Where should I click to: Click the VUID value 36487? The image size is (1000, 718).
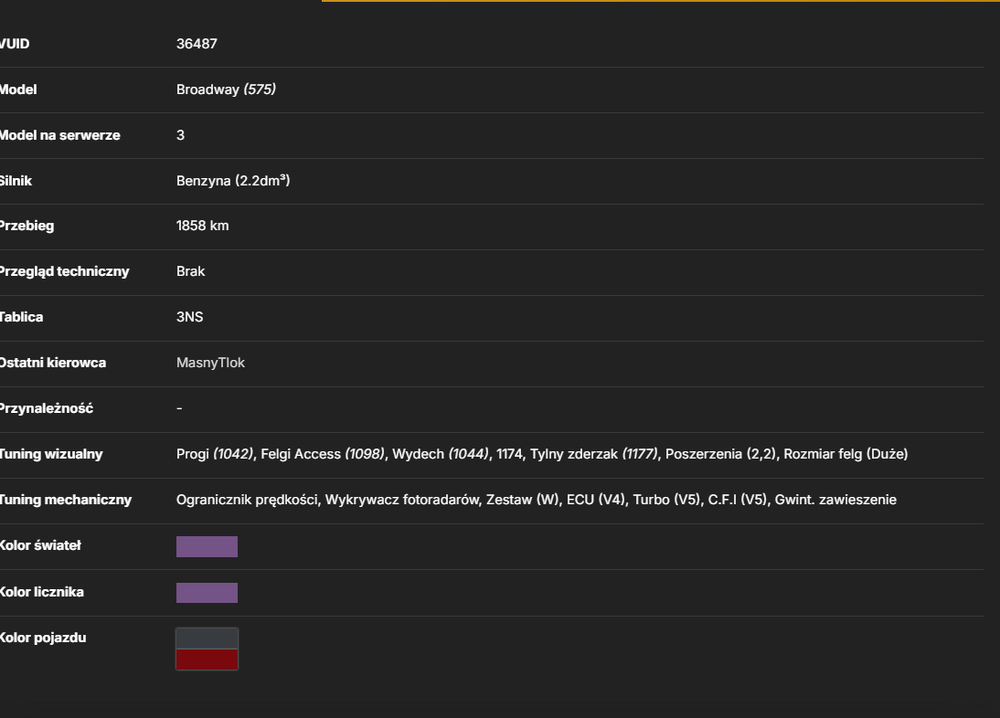click(196, 44)
